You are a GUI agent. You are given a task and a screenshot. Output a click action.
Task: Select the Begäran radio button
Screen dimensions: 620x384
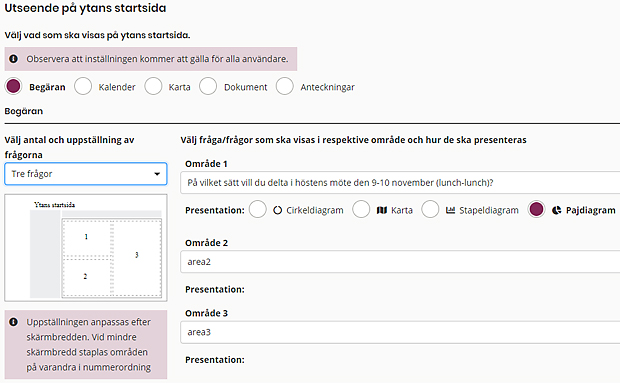coord(13,86)
